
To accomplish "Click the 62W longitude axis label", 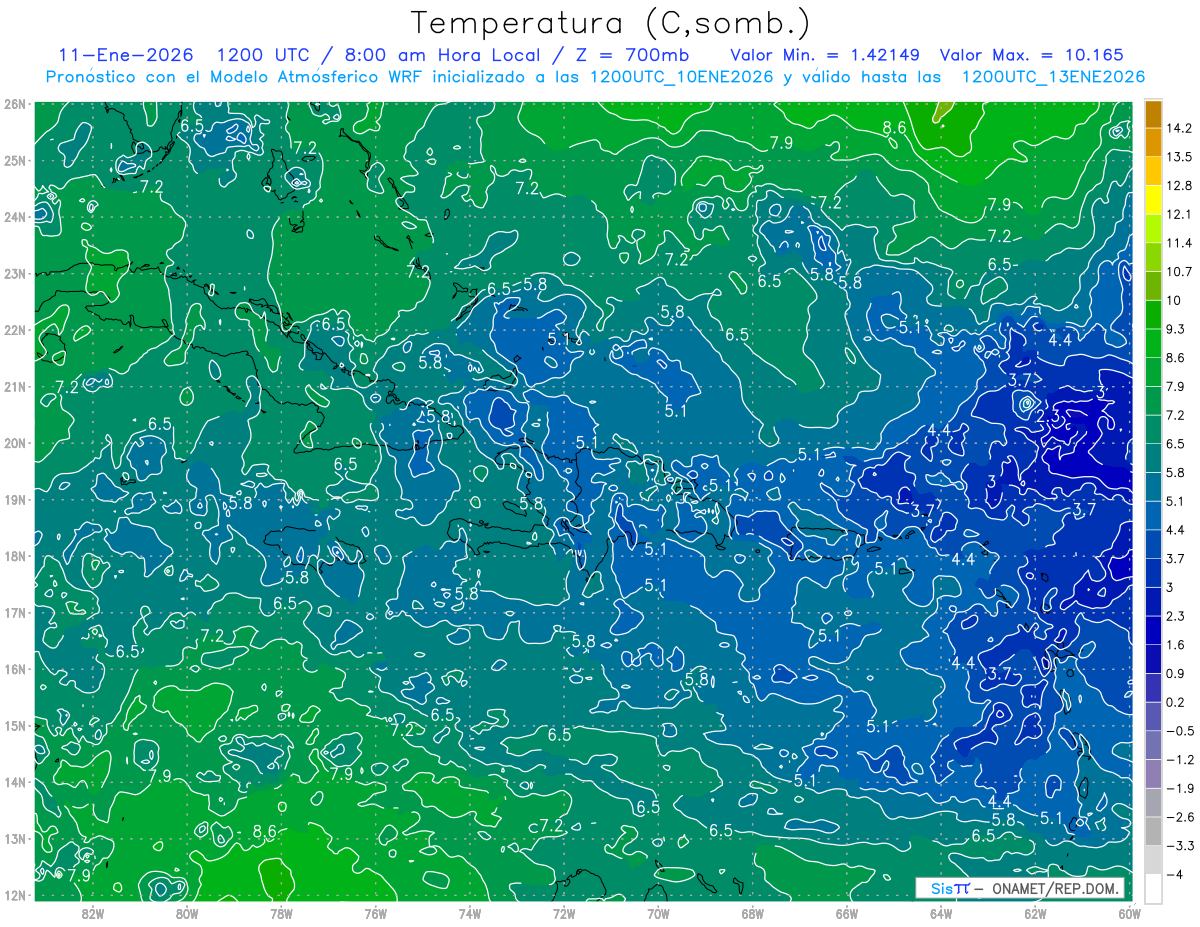I will [1035, 913].
